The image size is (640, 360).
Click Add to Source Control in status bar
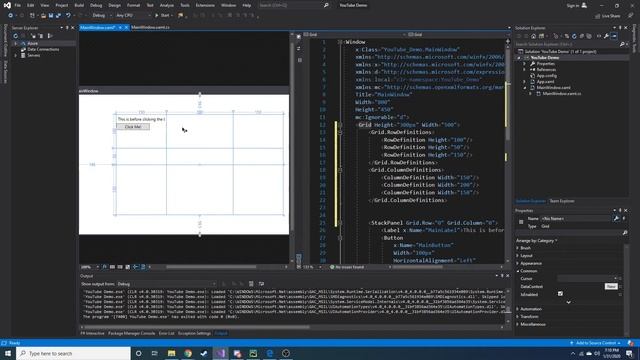tap(595, 343)
